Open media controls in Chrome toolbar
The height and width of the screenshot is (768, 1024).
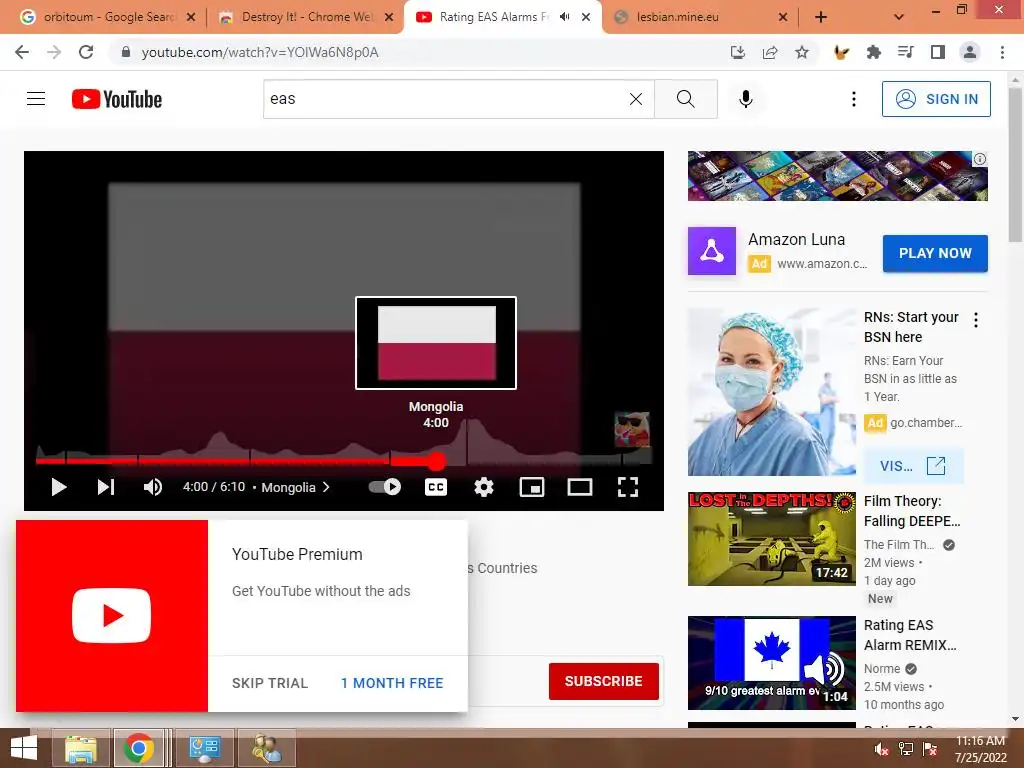point(905,52)
